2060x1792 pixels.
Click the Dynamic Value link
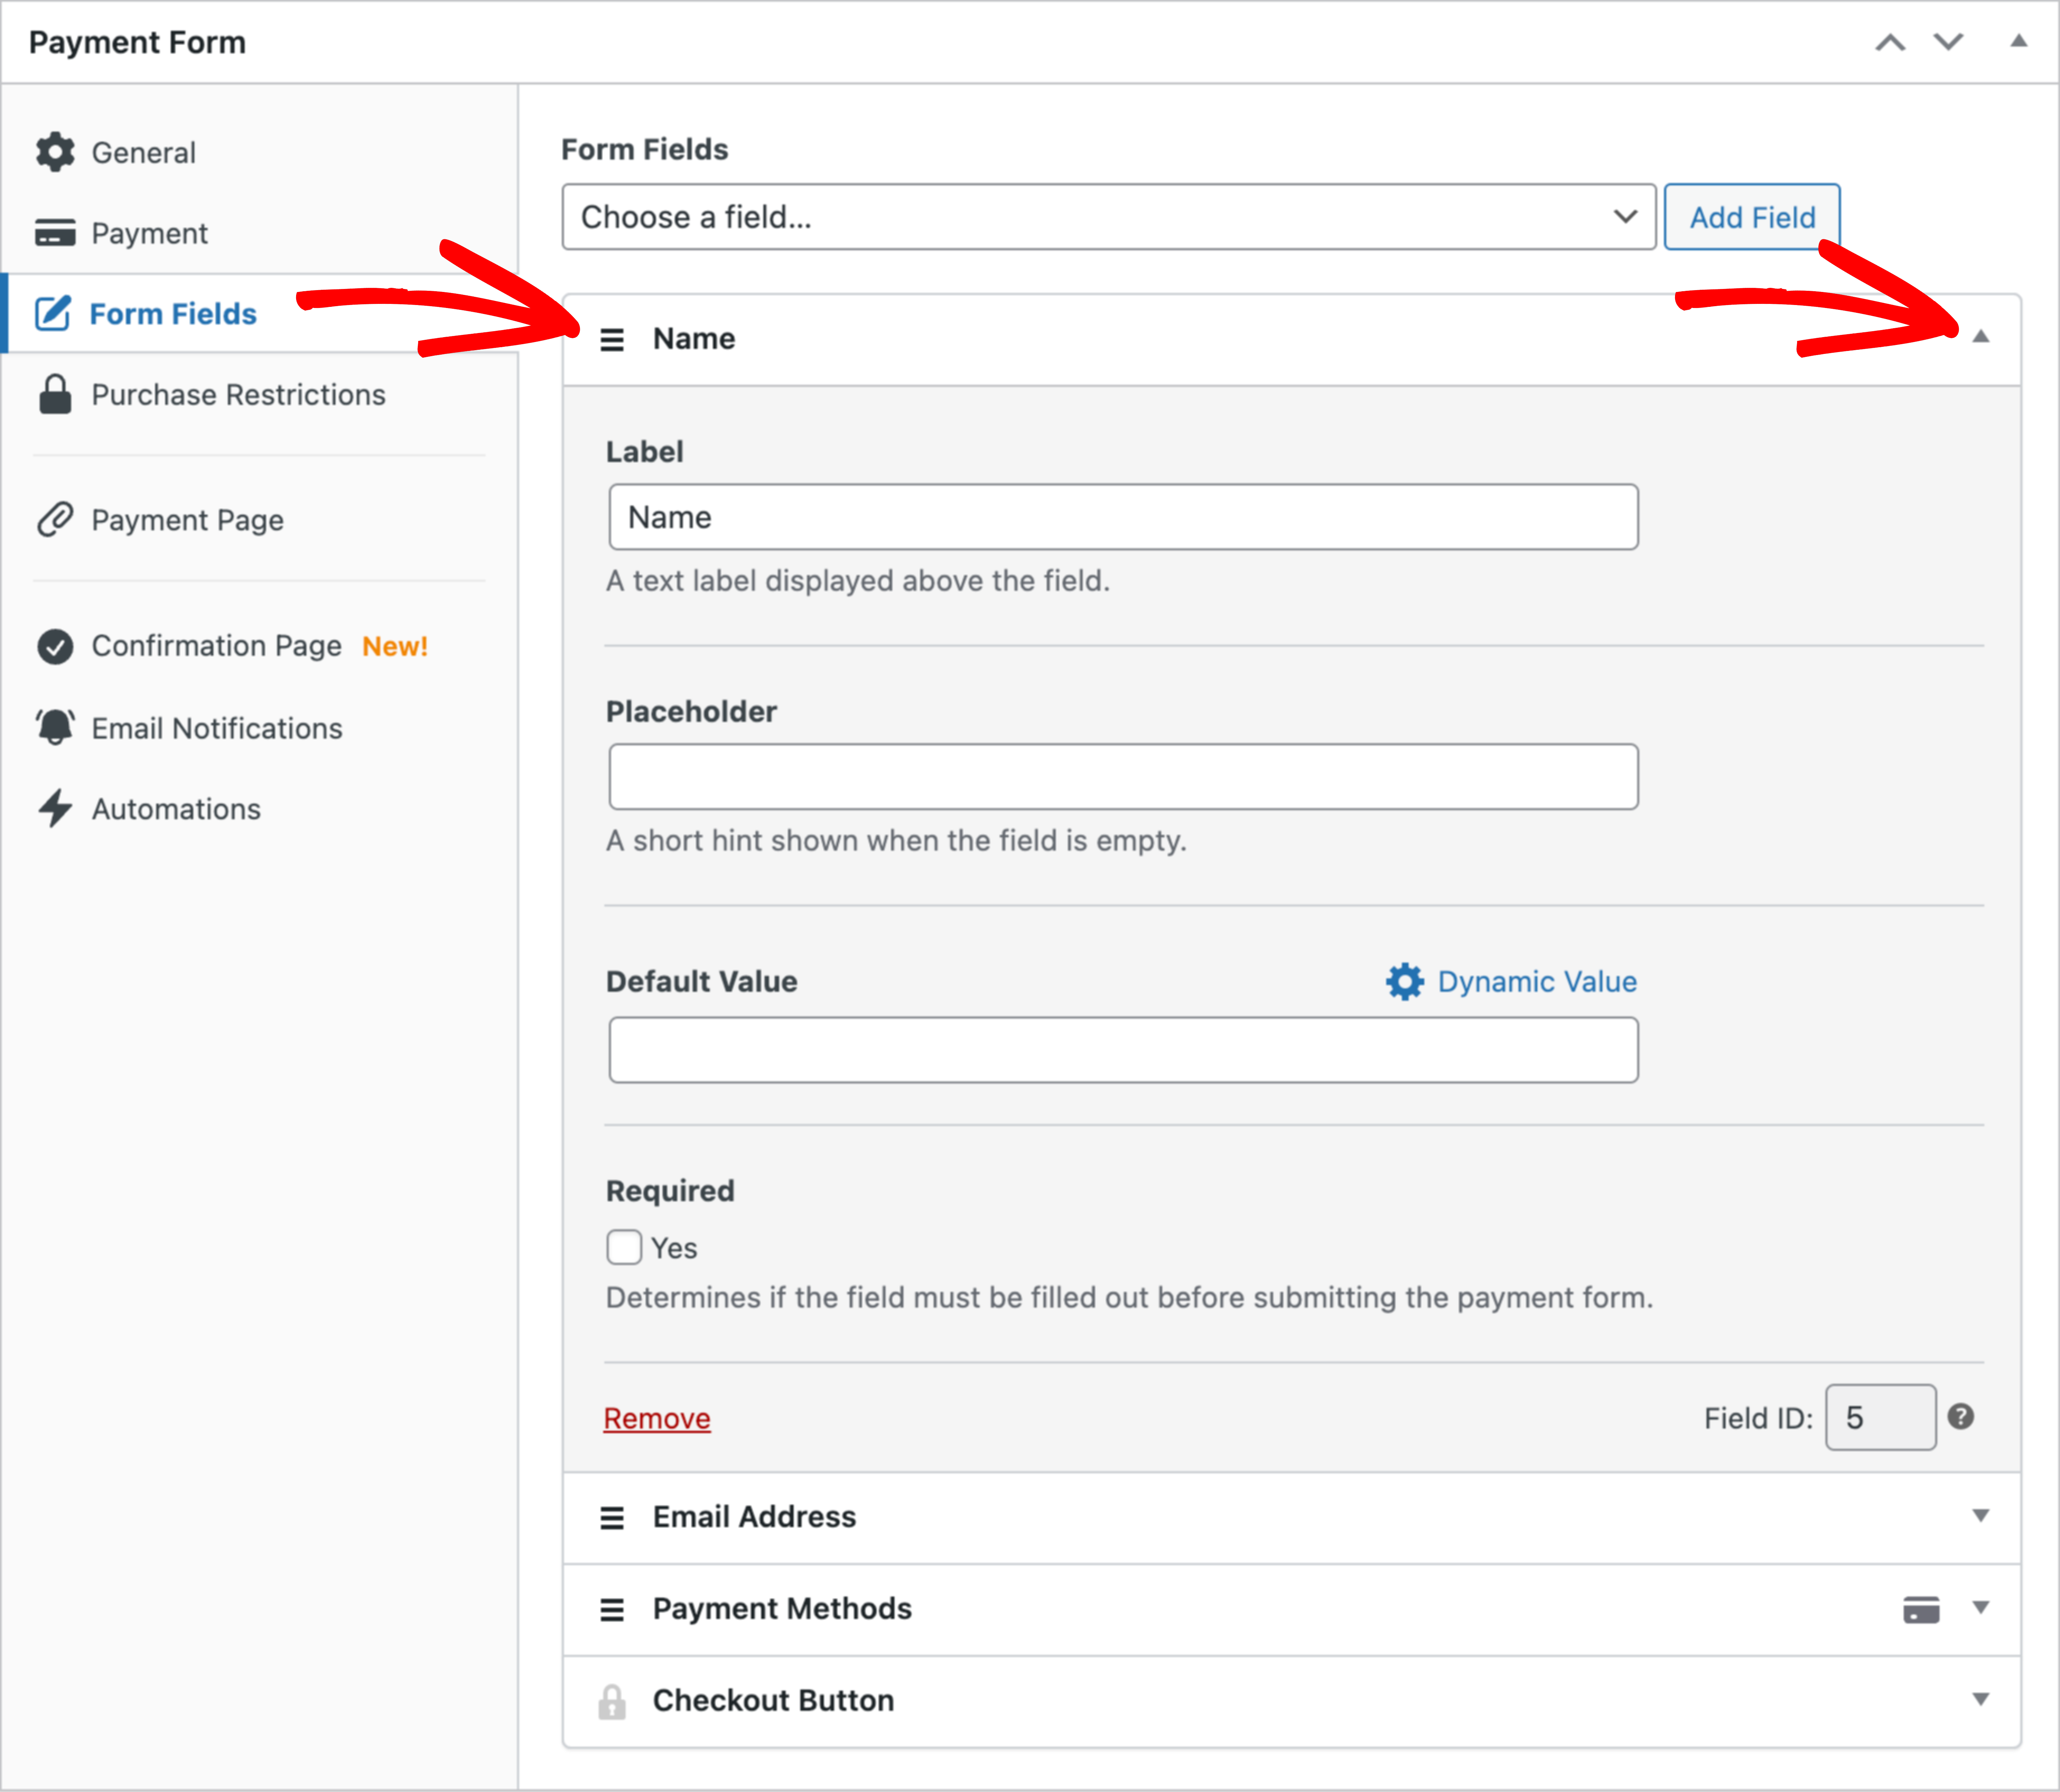coord(1537,981)
